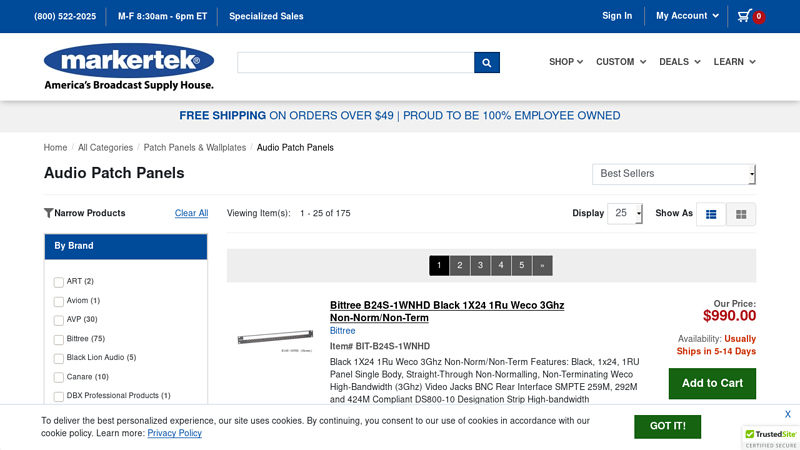Viewport: 800px width, 450px height.
Task: Select current page 1 button
Action: coord(439,265)
